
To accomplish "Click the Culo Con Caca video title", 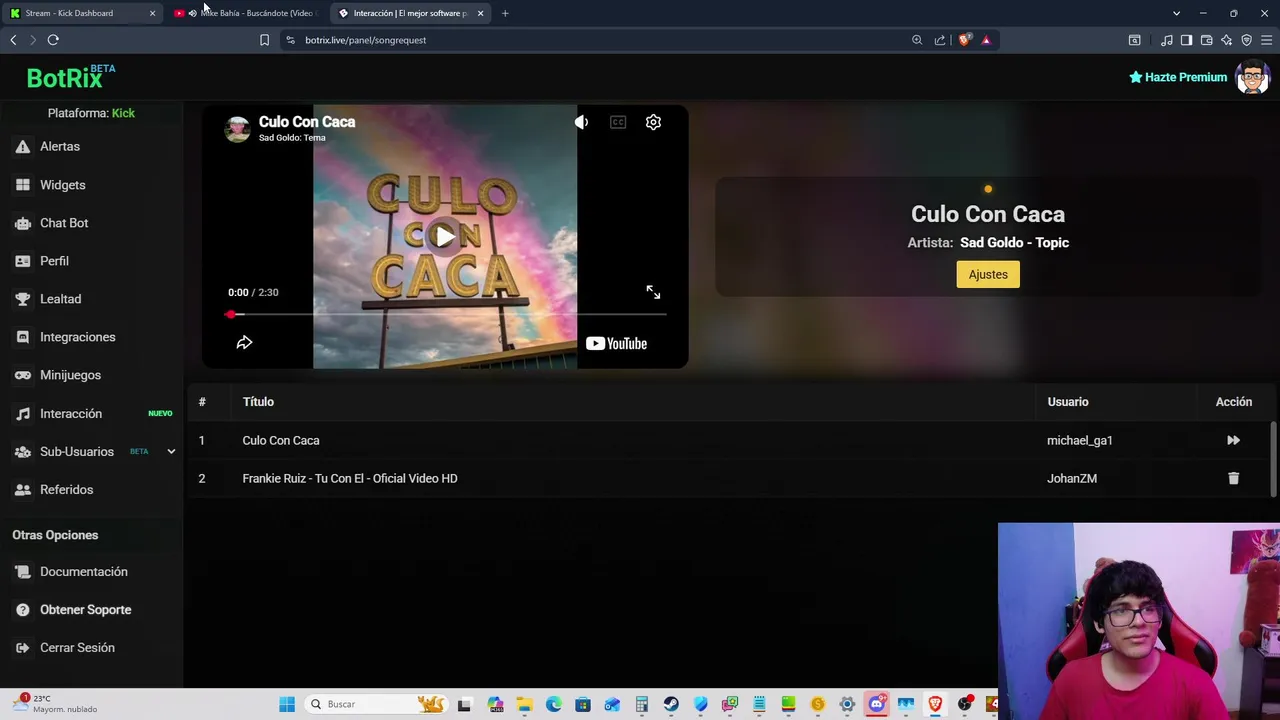I will tap(307, 122).
